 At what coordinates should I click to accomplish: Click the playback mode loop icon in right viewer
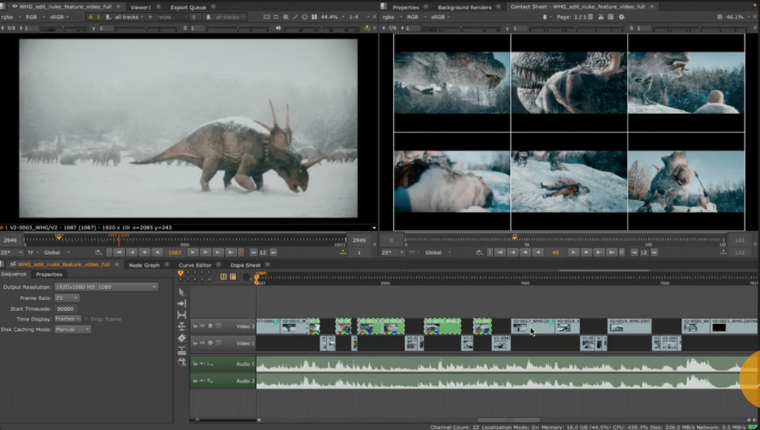(x=479, y=253)
